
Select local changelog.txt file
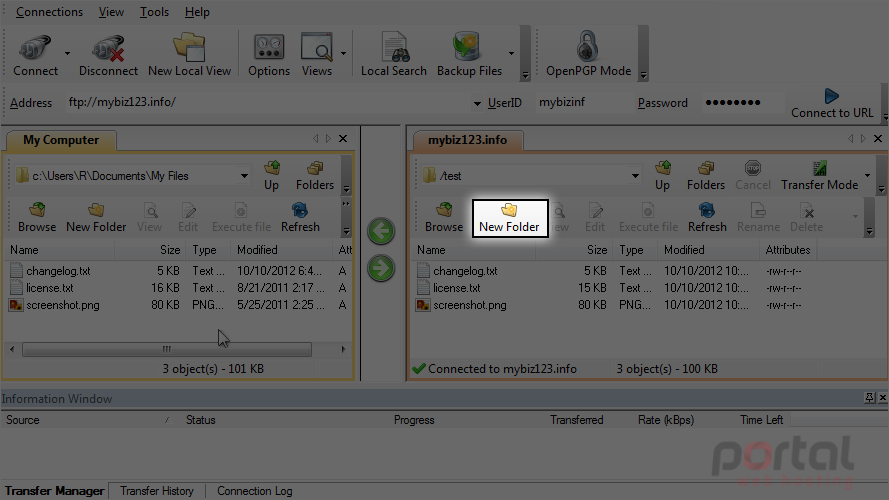pyautogui.click(x=58, y=271)
